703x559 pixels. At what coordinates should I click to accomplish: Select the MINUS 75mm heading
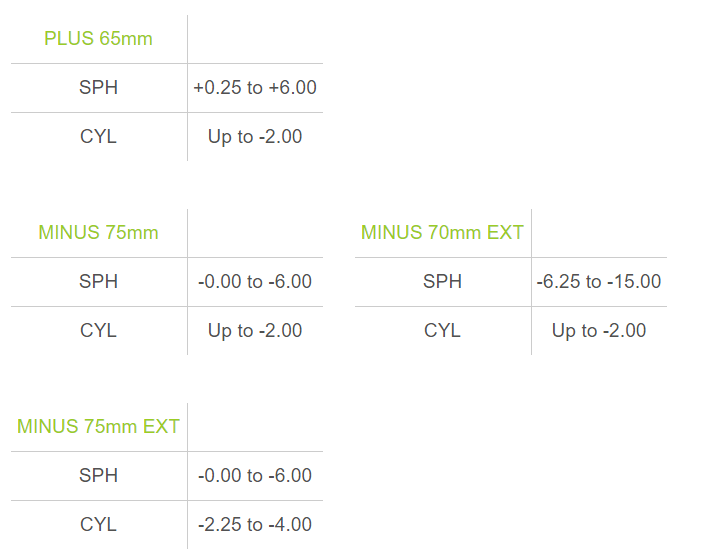click(98, 233)
